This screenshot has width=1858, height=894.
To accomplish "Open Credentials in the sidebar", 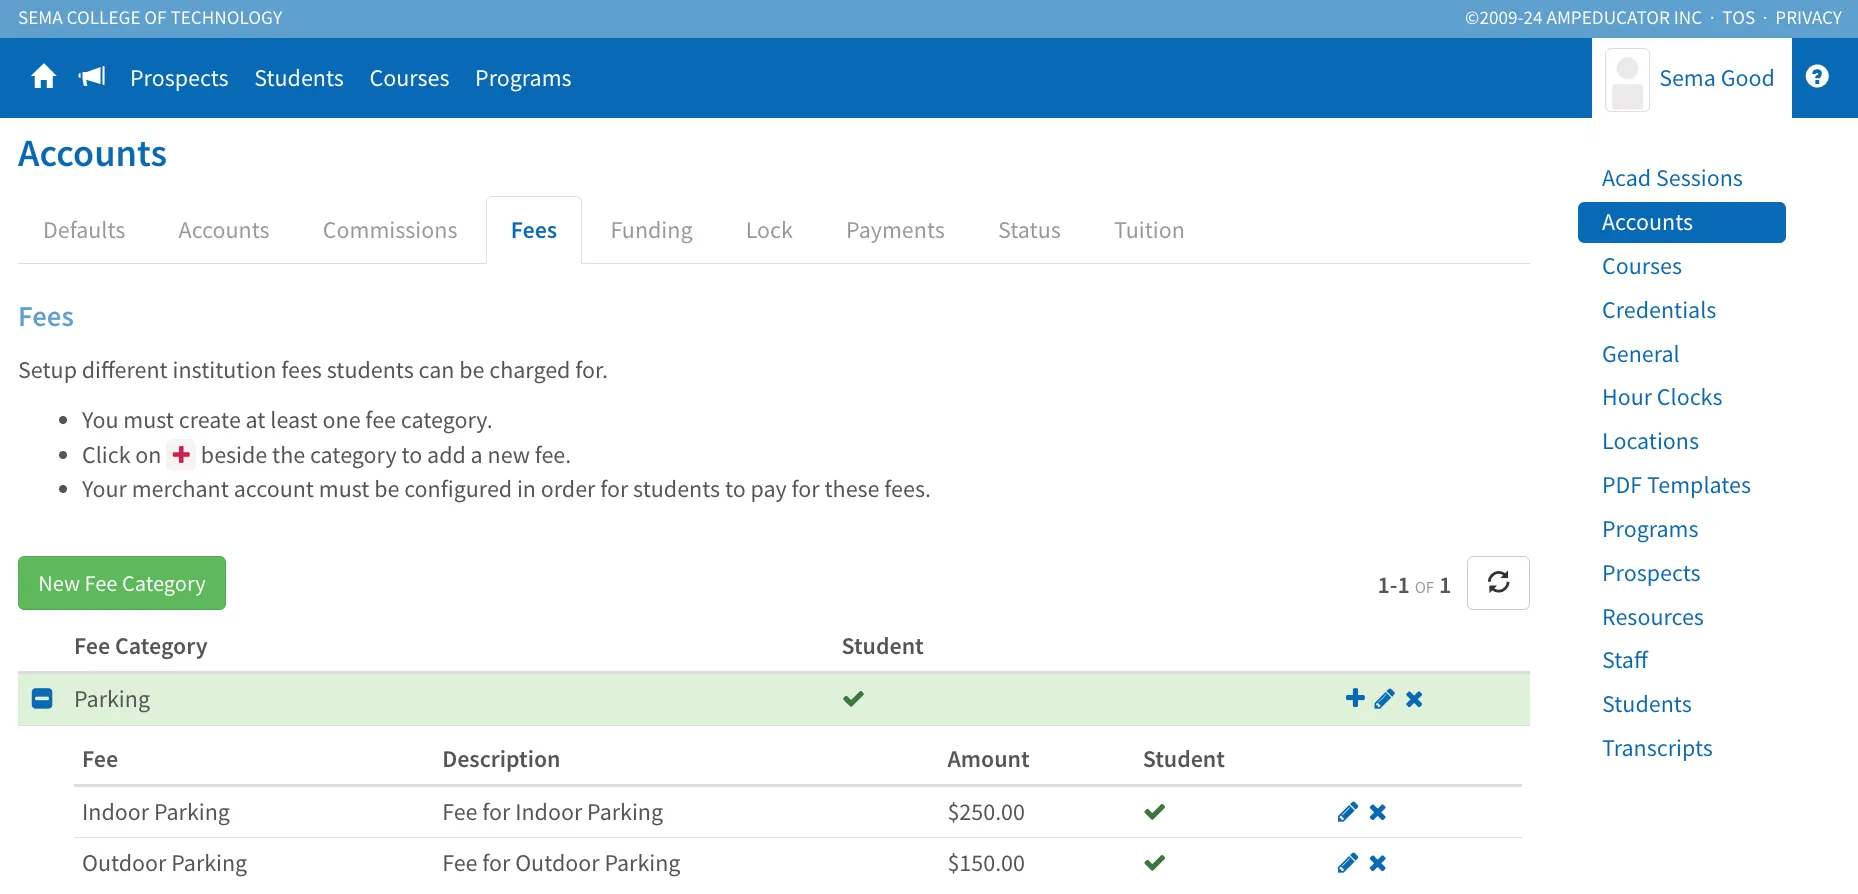I will 1659,310.
